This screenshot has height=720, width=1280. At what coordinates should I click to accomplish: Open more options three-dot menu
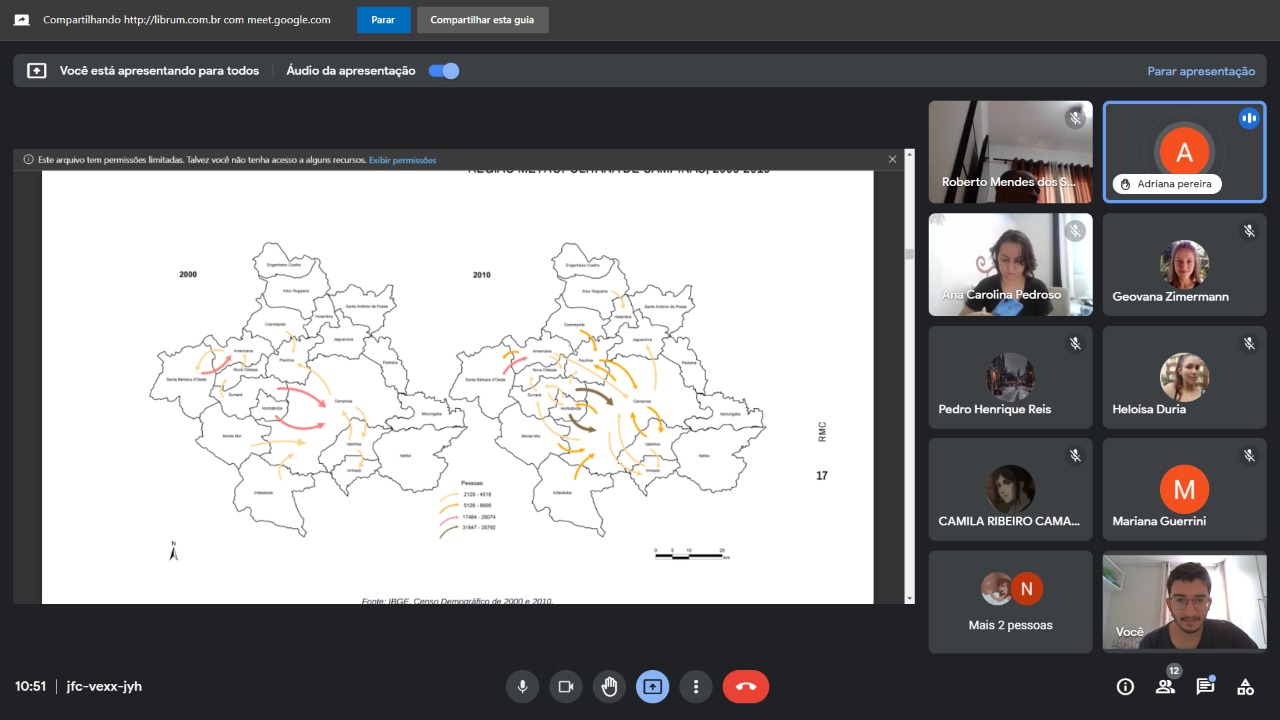click(x=696, y=686)
